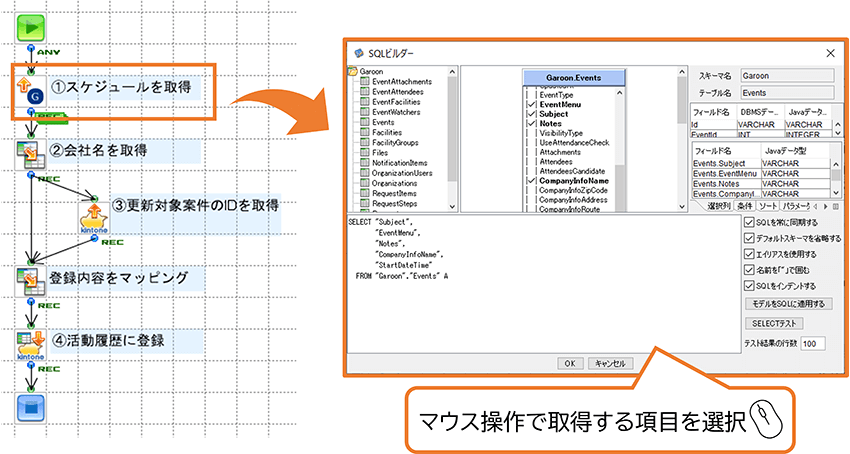Select the kintone 活動履歴に登録 icon
Screen dimensions: 850x454
31,344
